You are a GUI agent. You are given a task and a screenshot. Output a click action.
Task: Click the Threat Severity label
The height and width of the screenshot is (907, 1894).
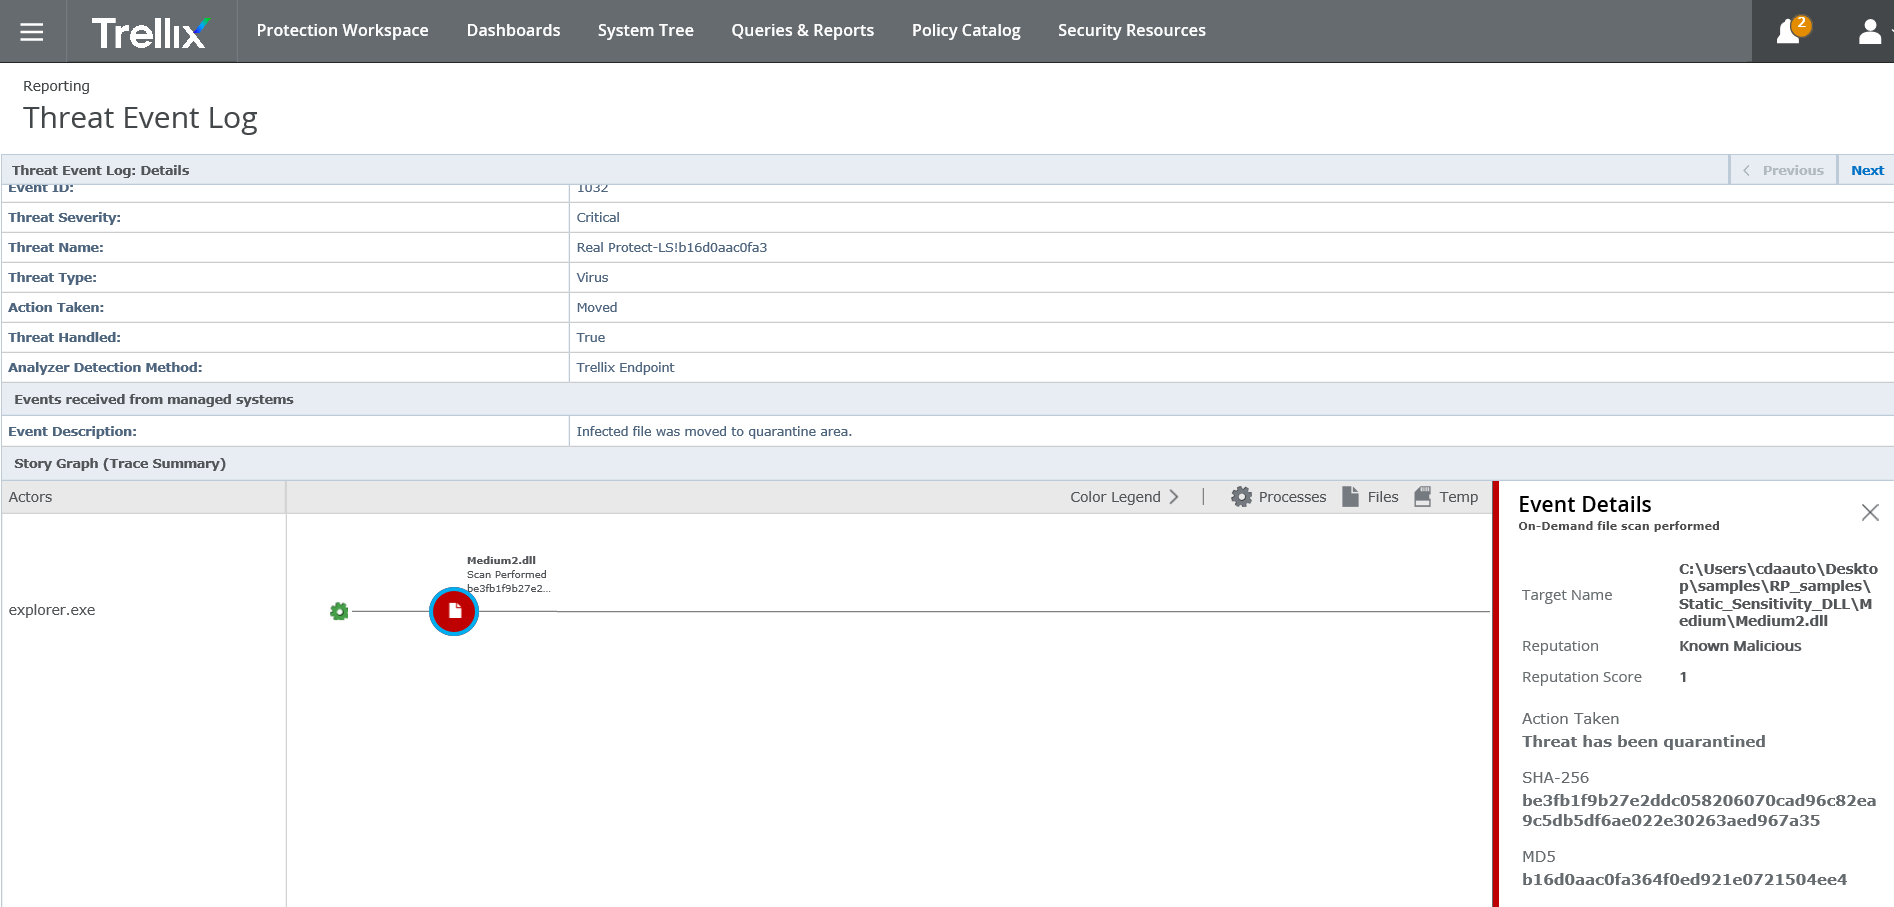(x=65, y=217)
